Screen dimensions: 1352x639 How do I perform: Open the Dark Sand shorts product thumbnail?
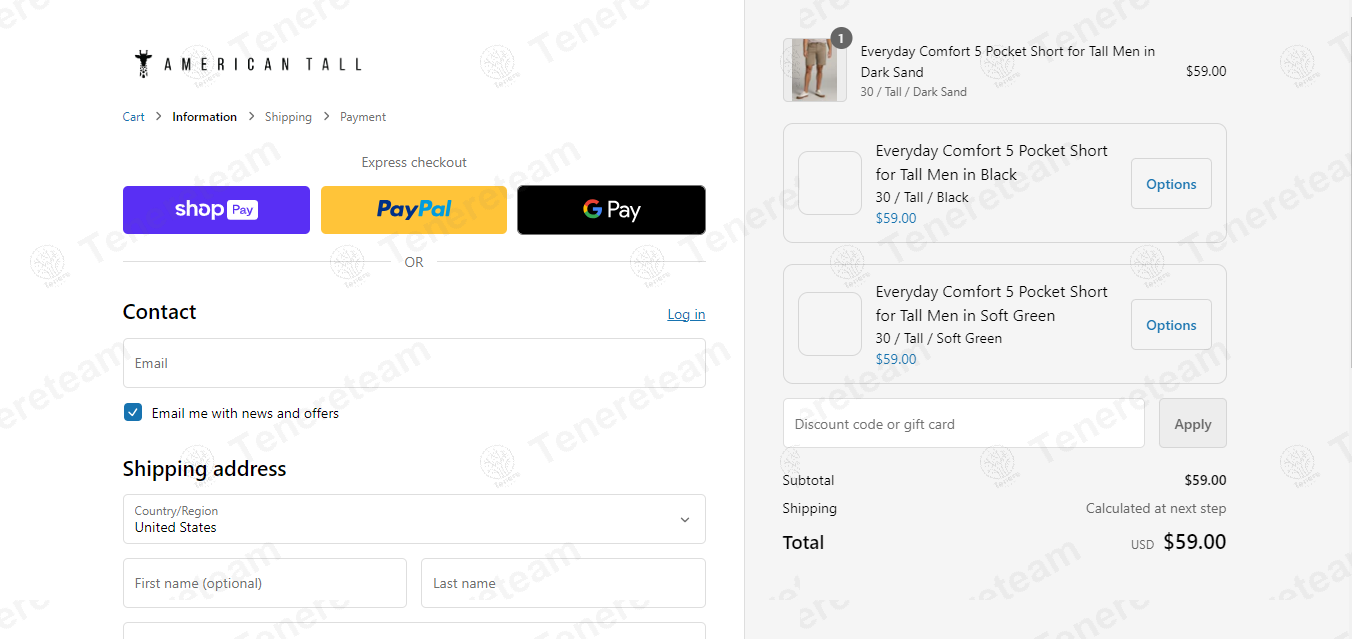click(815, 70)
